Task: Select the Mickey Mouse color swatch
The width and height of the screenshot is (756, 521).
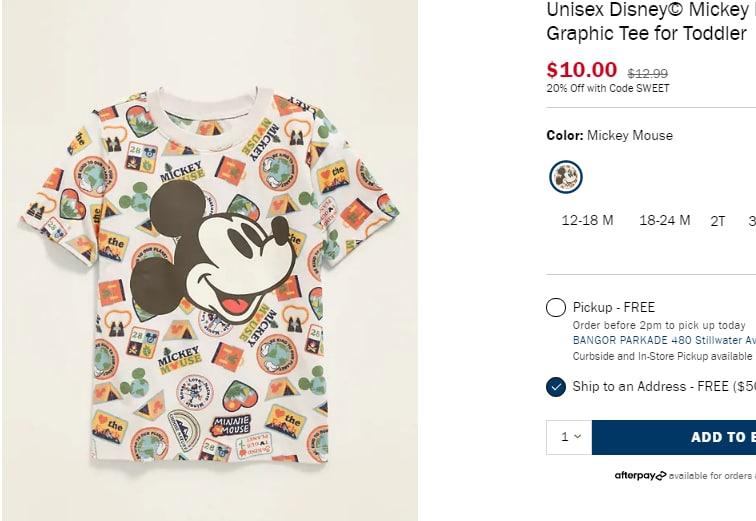Action: pos(566,177)
